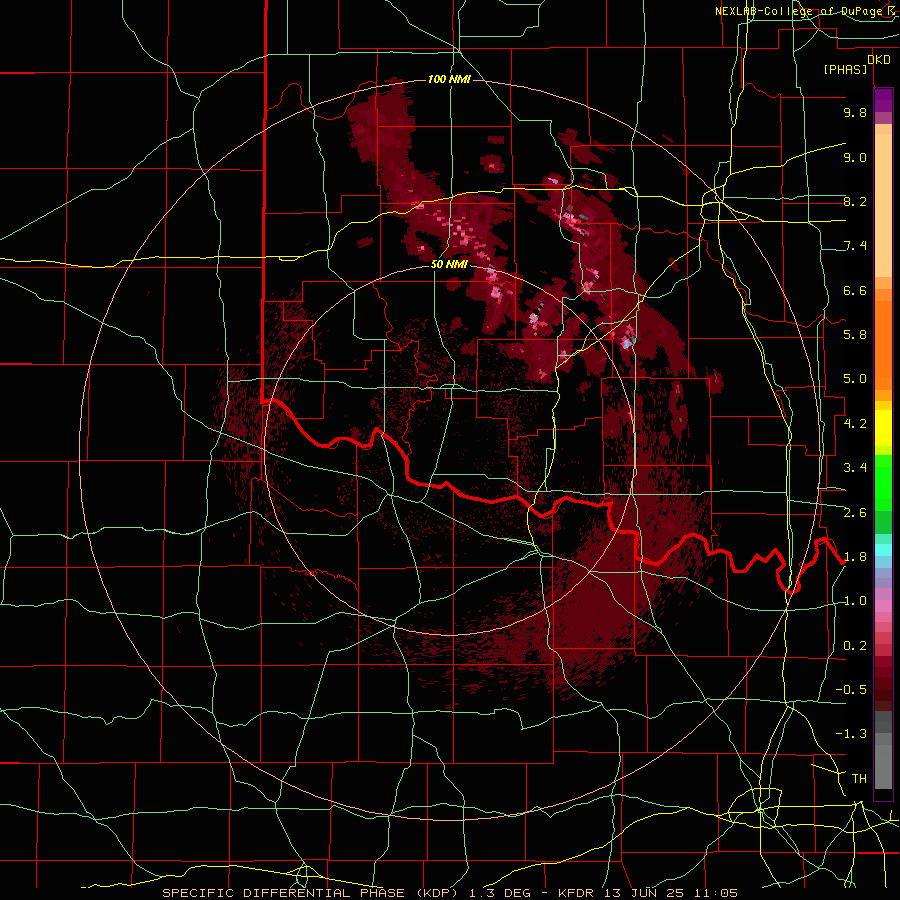The height and width of the screenshot is (900, 900).
Task: Pick the bright green band of the color bar
Action: tap(883, 482)
